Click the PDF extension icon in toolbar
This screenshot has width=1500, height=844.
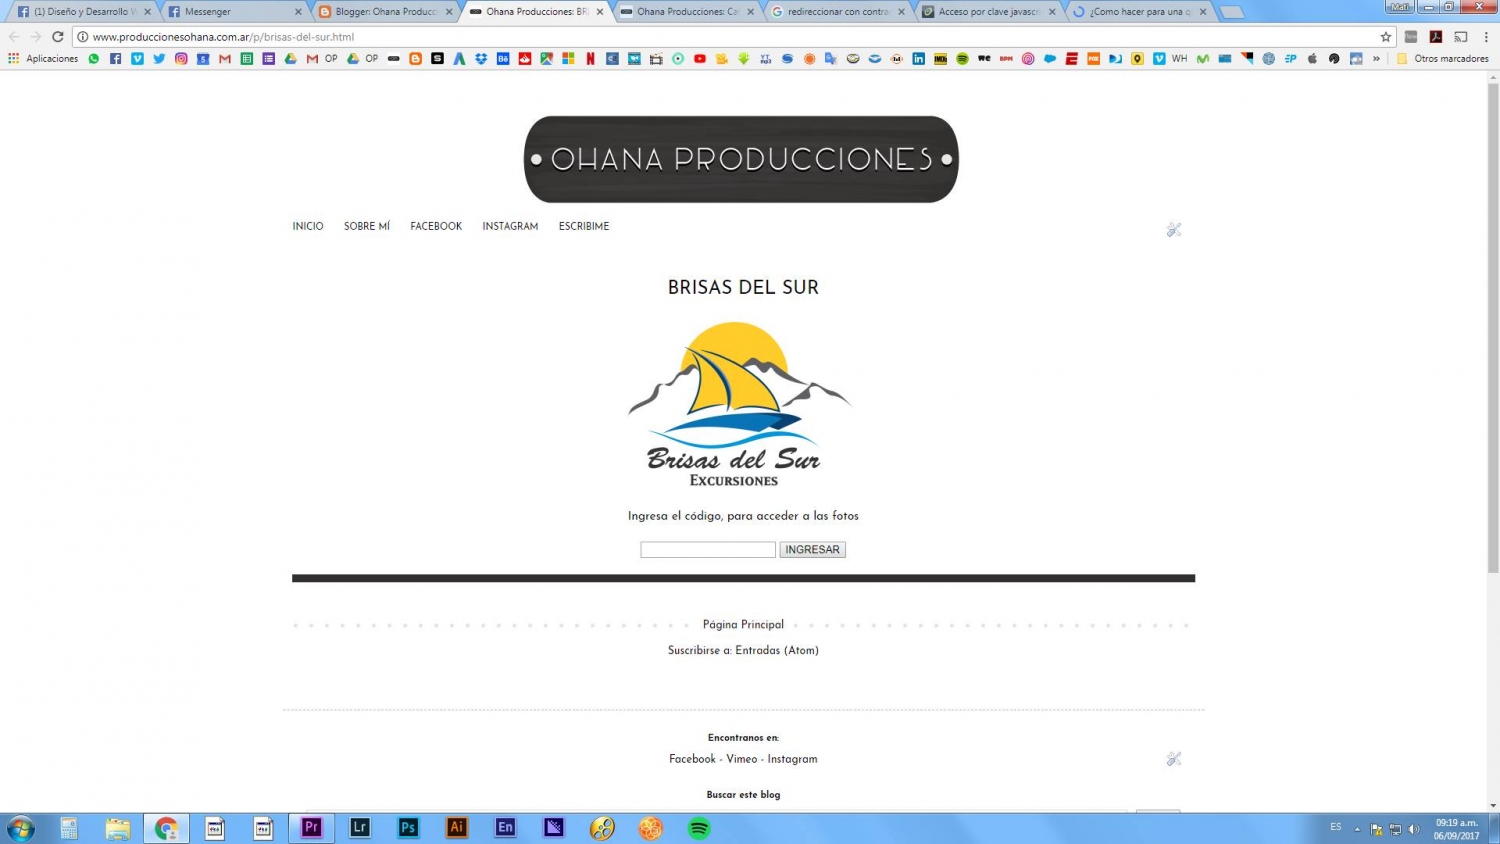click(1436, 37)
